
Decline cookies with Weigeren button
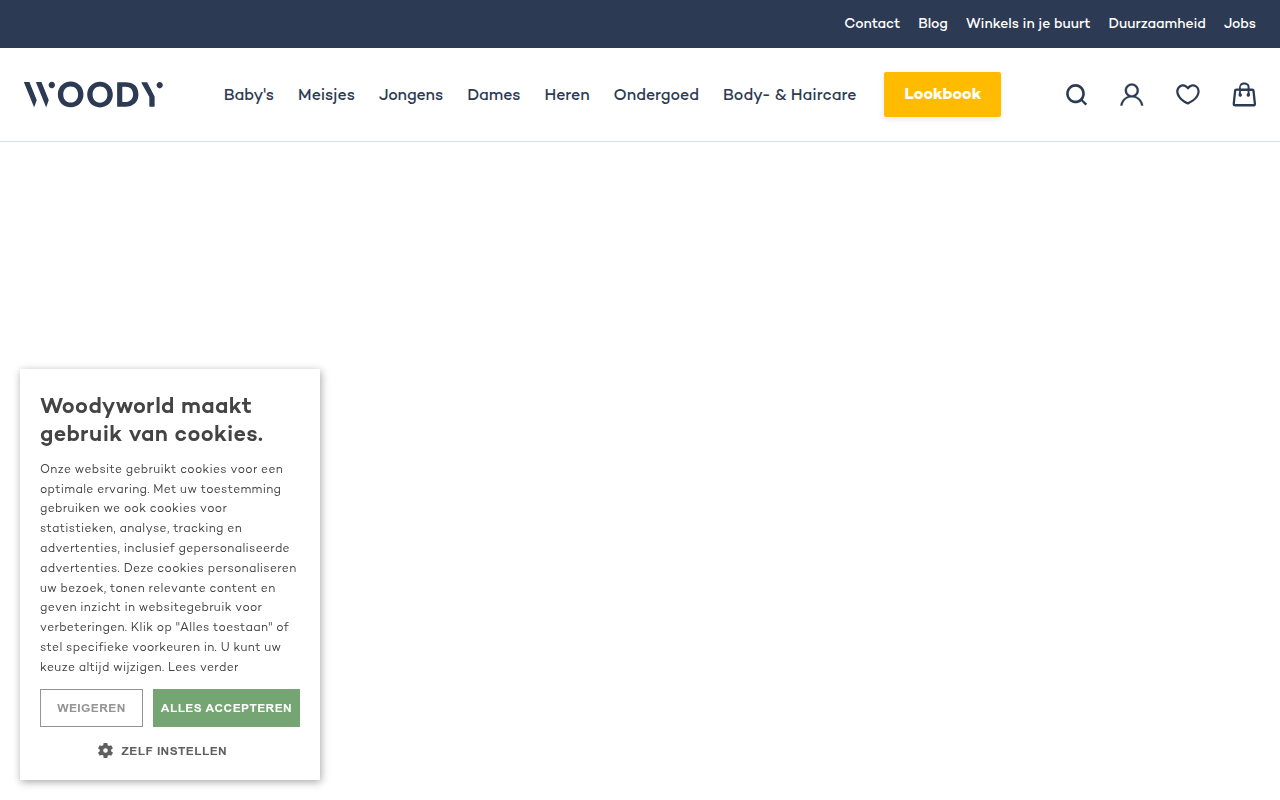point(91,708)
